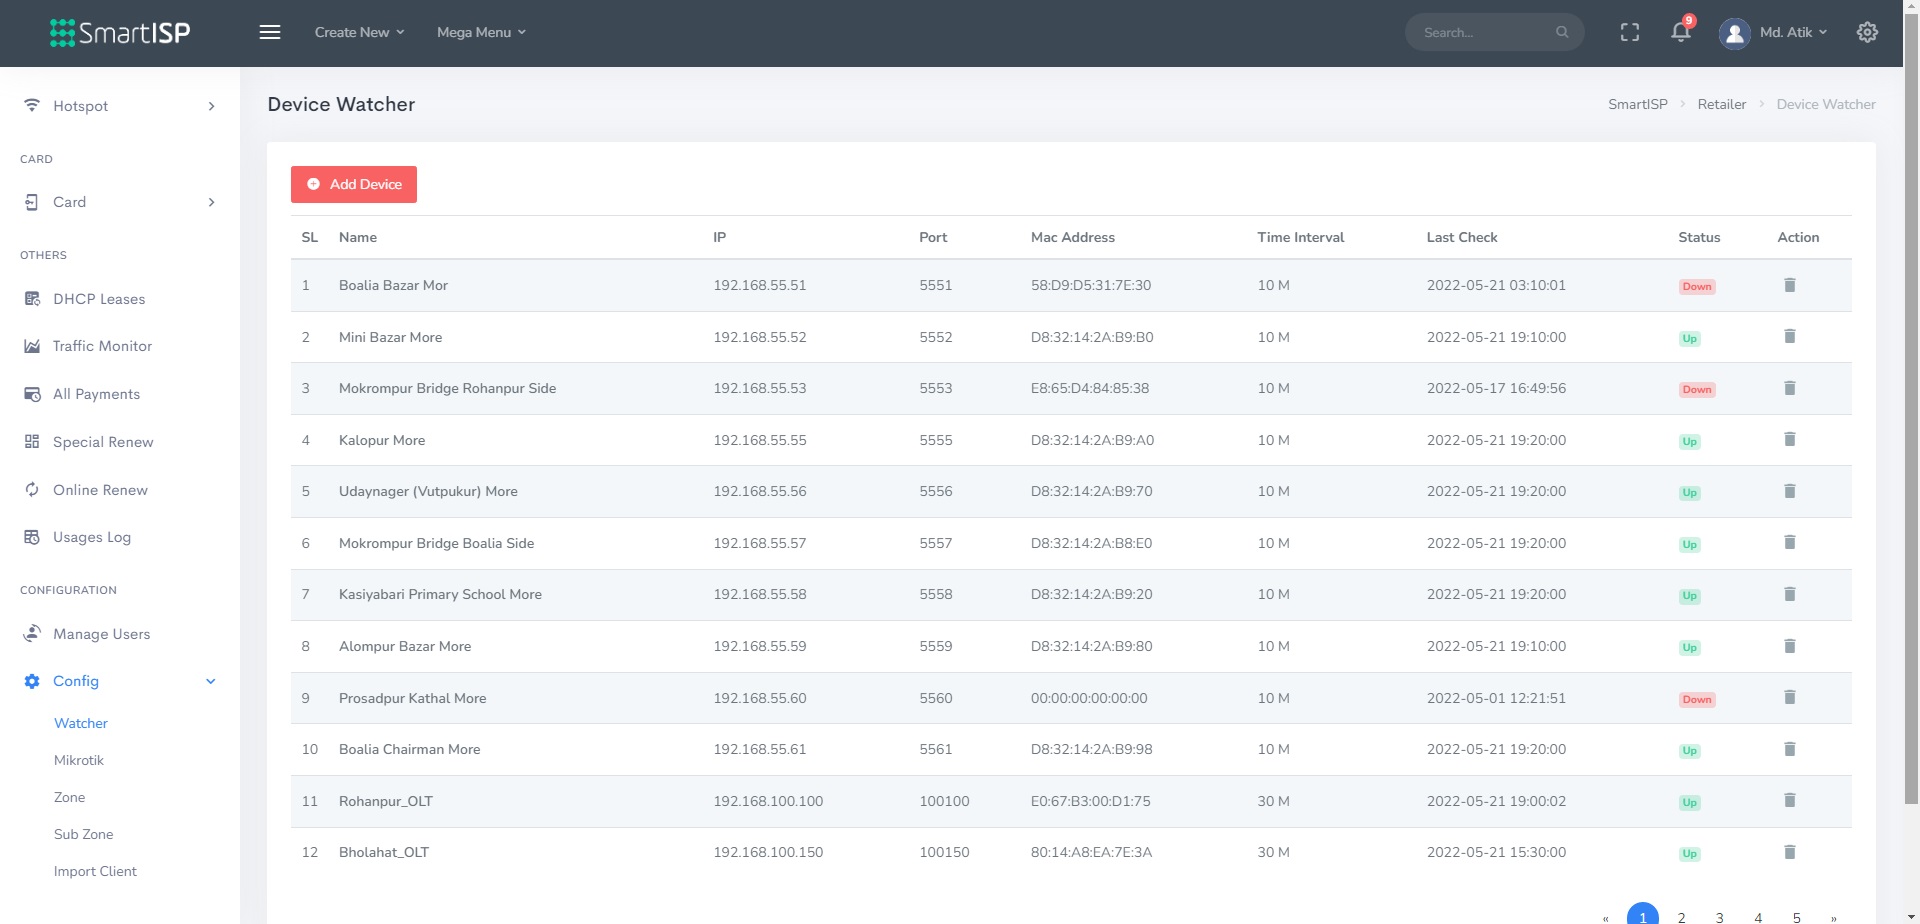Expand the Mega Menu dropdown
Screen dimensions: 1920x924
(x=480, y=32)
